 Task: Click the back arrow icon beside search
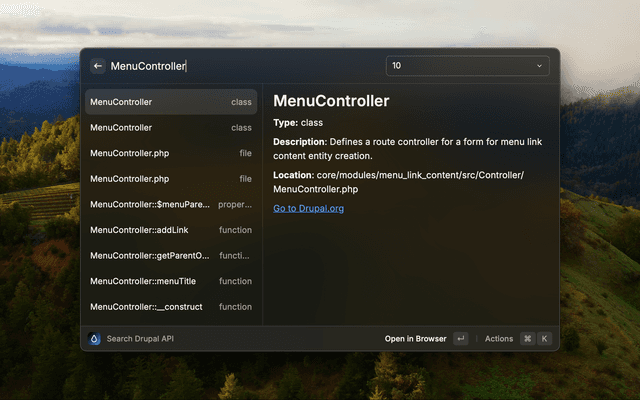(98, 66)
